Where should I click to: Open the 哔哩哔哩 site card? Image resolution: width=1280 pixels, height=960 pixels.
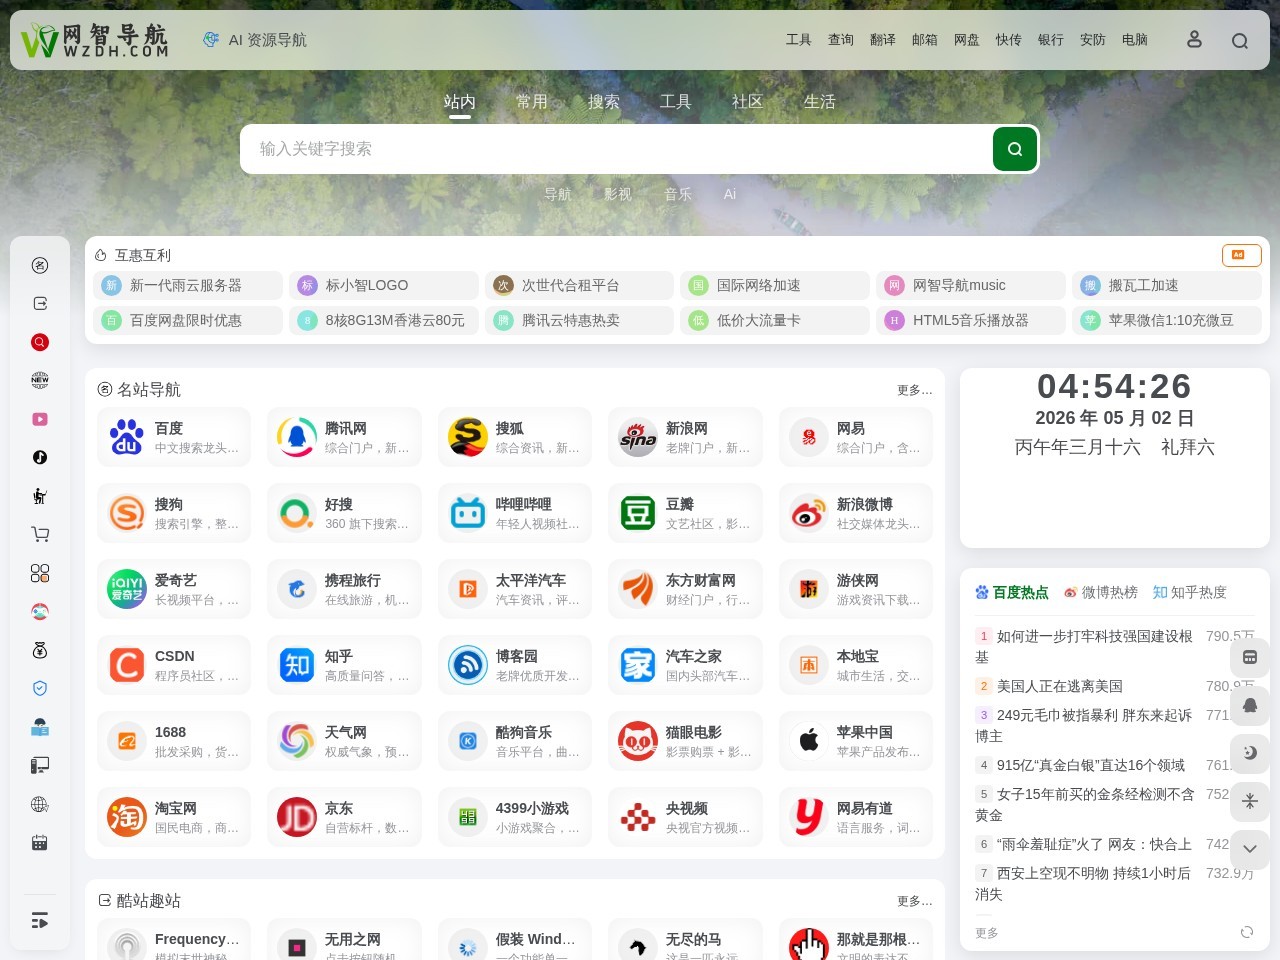coord(515,513)
